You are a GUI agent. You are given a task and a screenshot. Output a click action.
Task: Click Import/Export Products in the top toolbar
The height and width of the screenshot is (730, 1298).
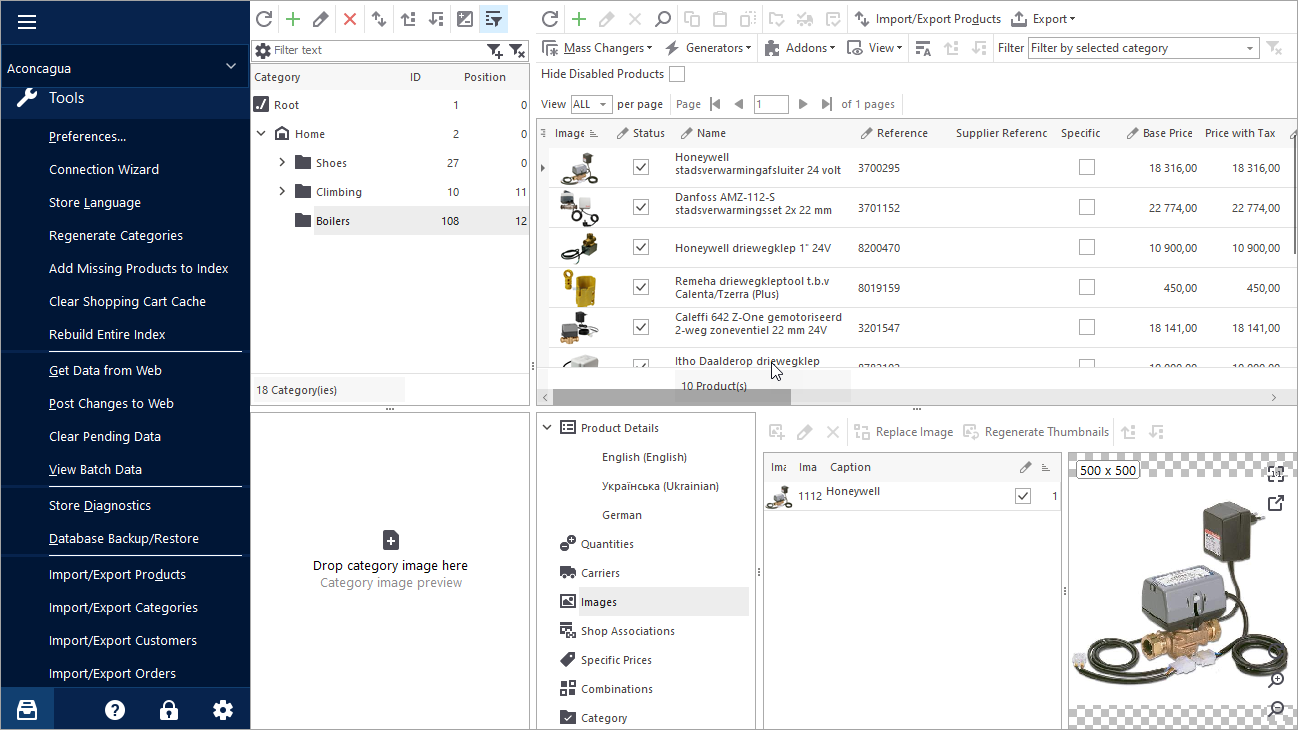point(927,18)
